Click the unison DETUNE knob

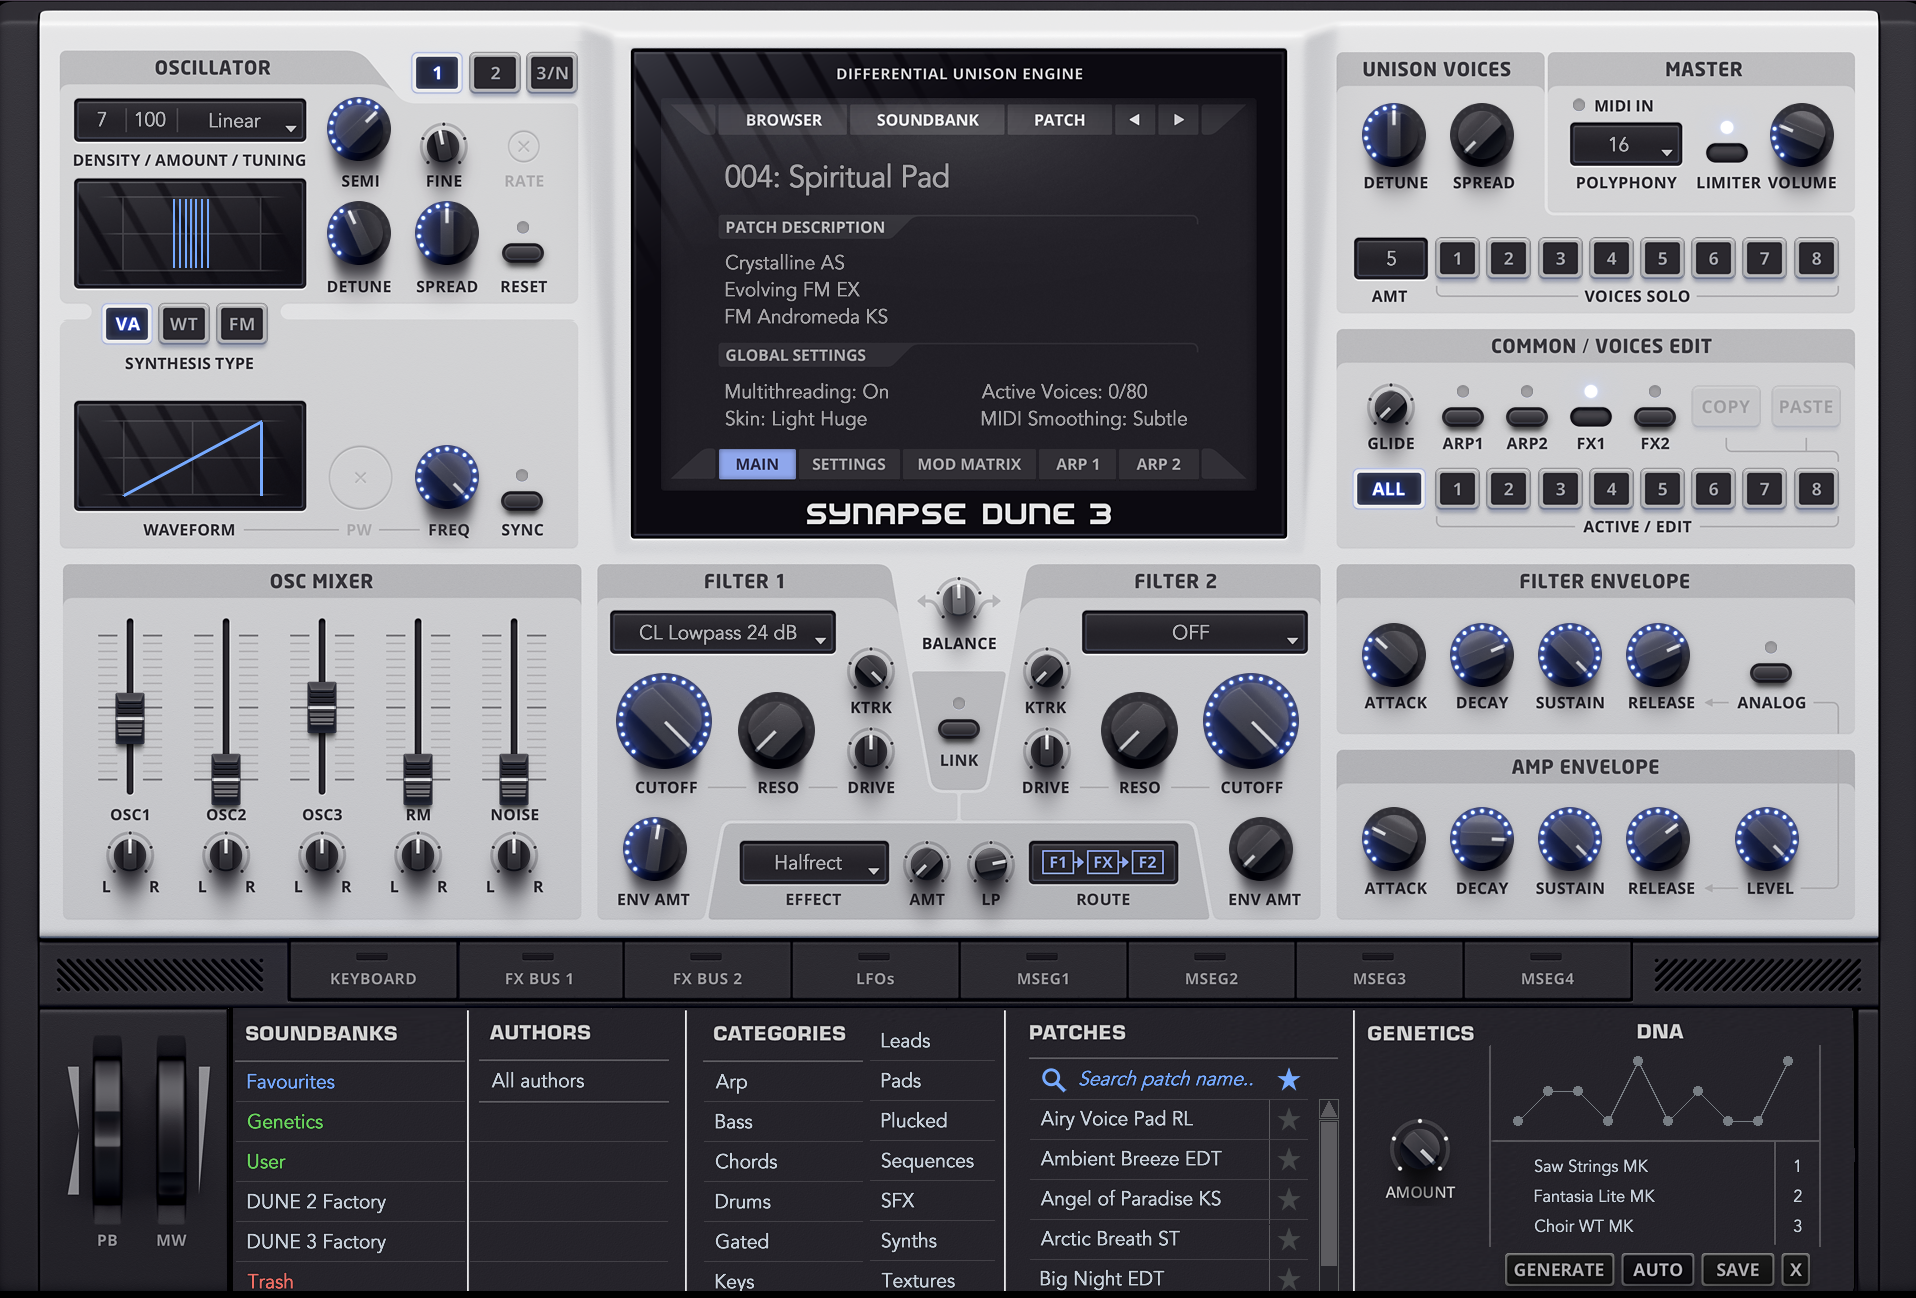click(x=1394, y=135)
